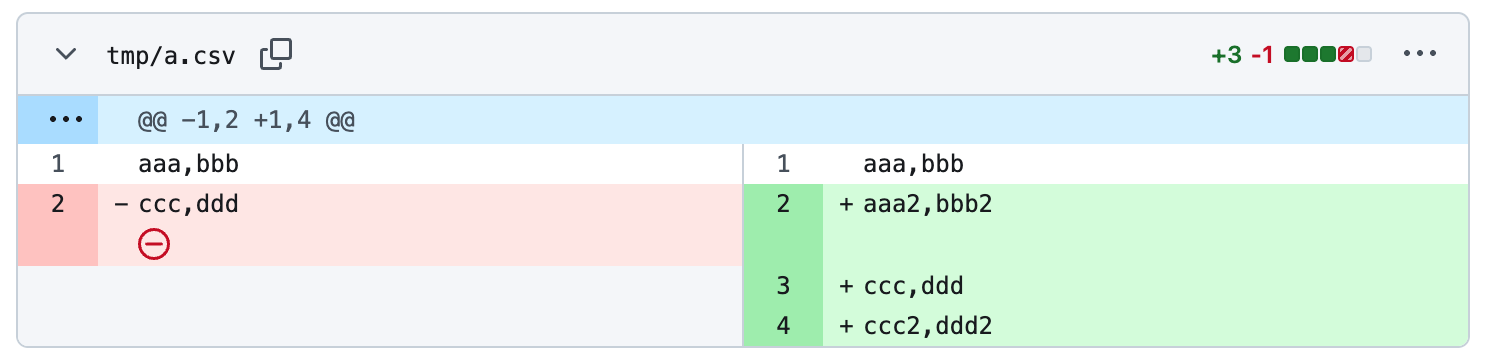This screenshot has height=361, width=1490.
Task: Expand hidden lines with the ellipsis hunk button
Action: tap(58, 120)
